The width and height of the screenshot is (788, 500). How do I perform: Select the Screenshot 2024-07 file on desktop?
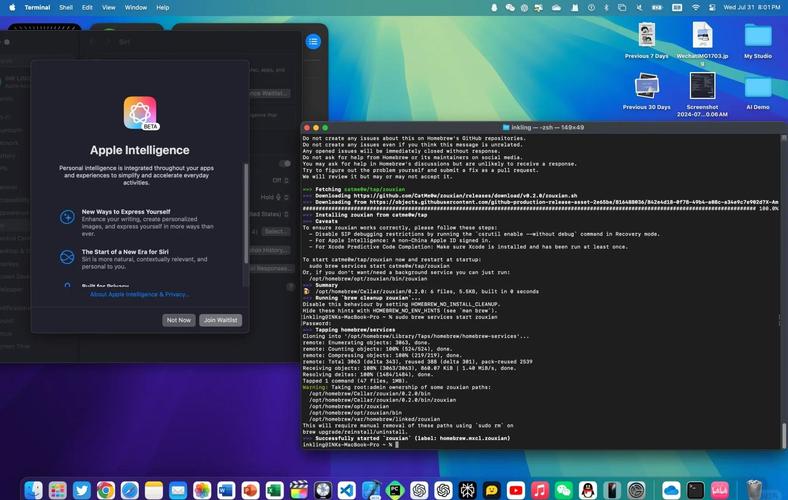point(702,94)
